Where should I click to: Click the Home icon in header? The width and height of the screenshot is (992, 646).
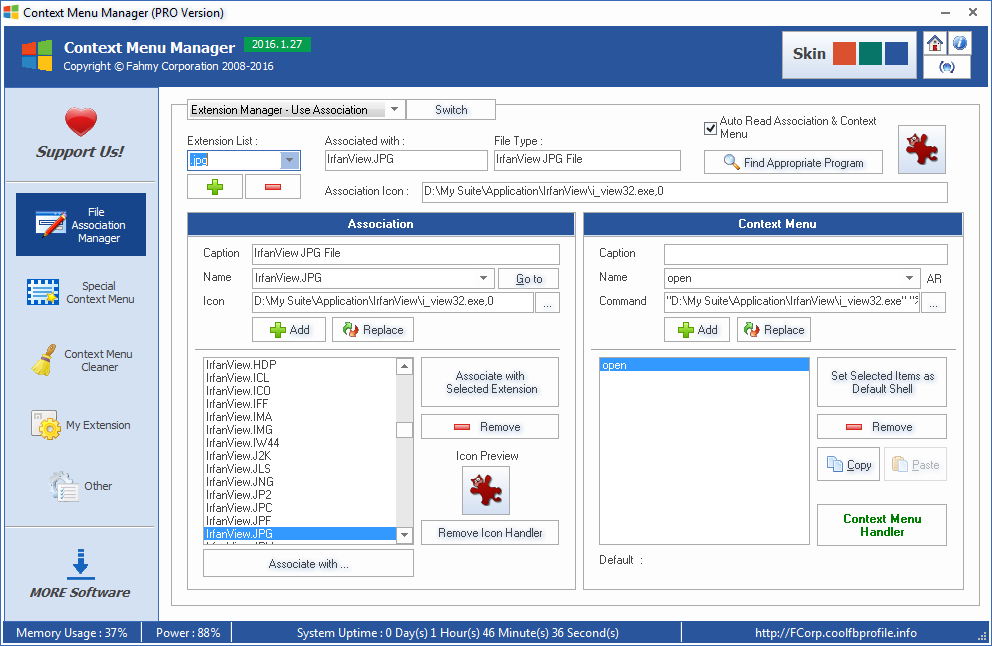tap(934, 44)
